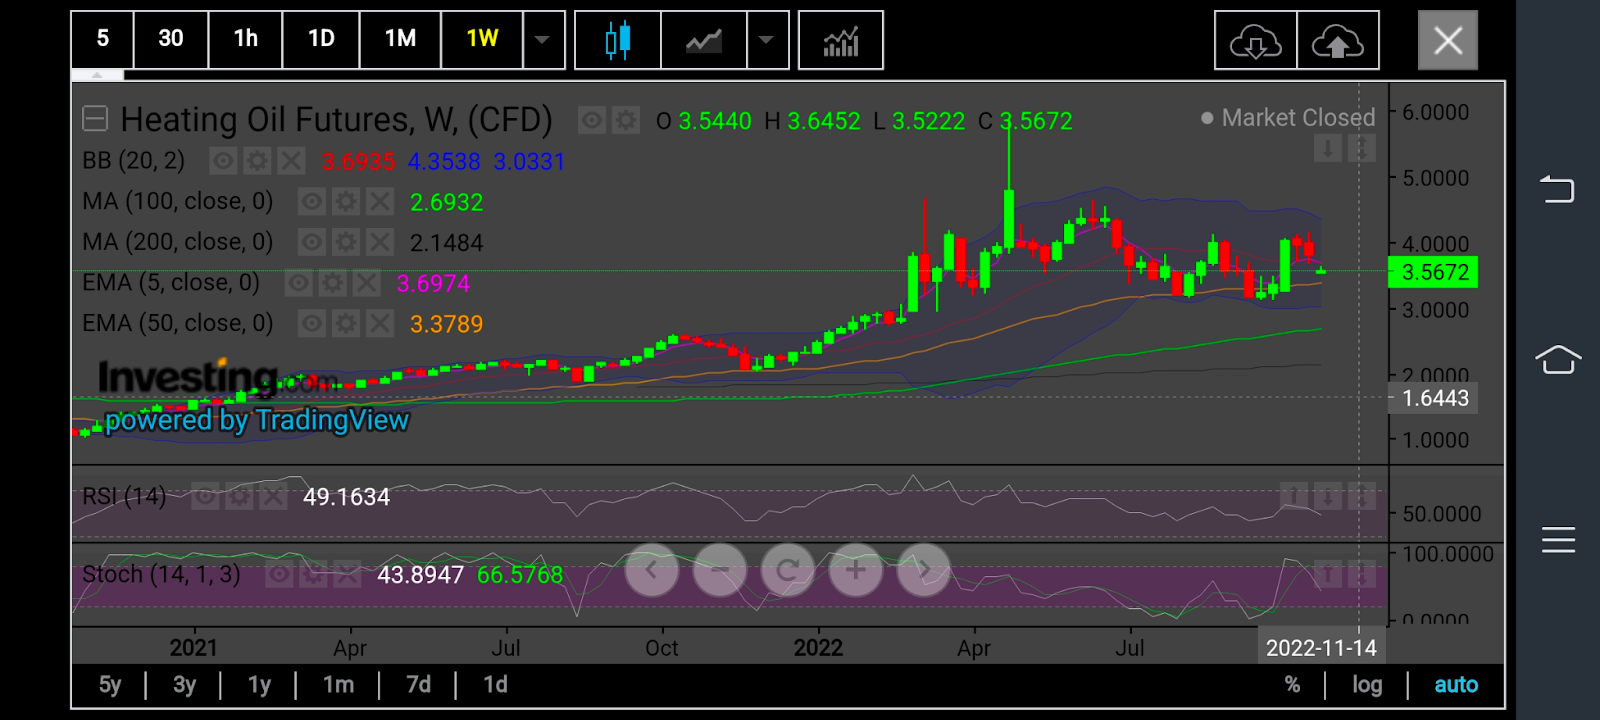Image resolution: width=1600 pixels, height=720 pixels.
Task: Hide the MA (200, close, 0) line
Action: pyautogui.click(x=312, y=243)
